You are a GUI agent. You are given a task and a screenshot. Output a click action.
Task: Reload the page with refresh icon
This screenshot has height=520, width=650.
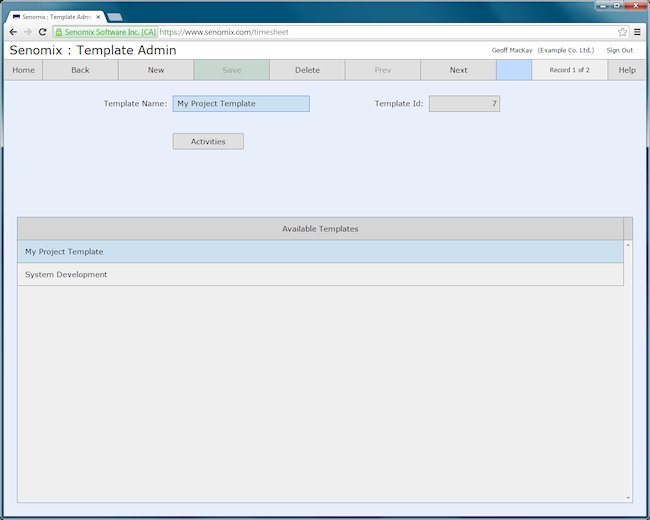point(42,32)
